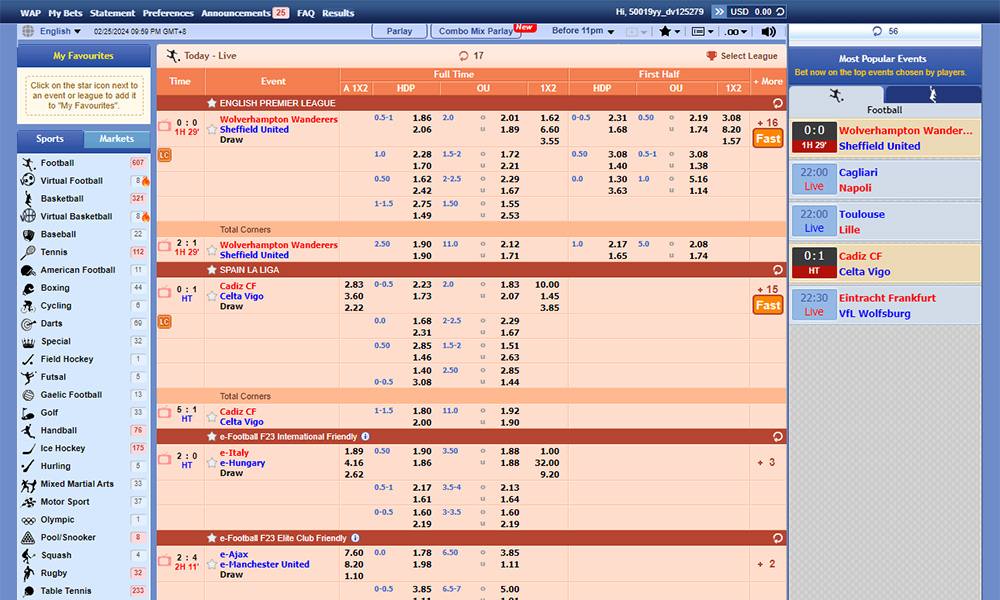Favourite the e-Italy vs e-Hungary match
Image resolution: width=1000 pixels, height=600 pixels.
click(212, 463)
